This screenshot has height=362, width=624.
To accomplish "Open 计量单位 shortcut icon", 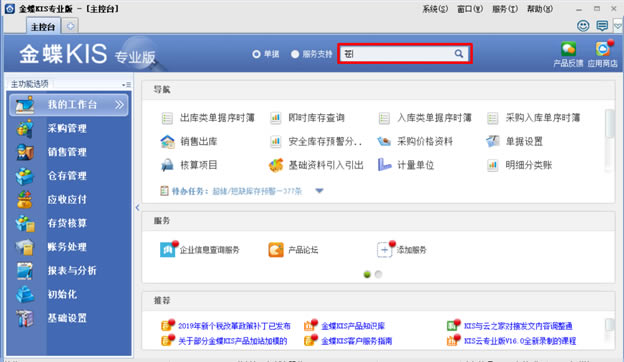I will 385,165.
